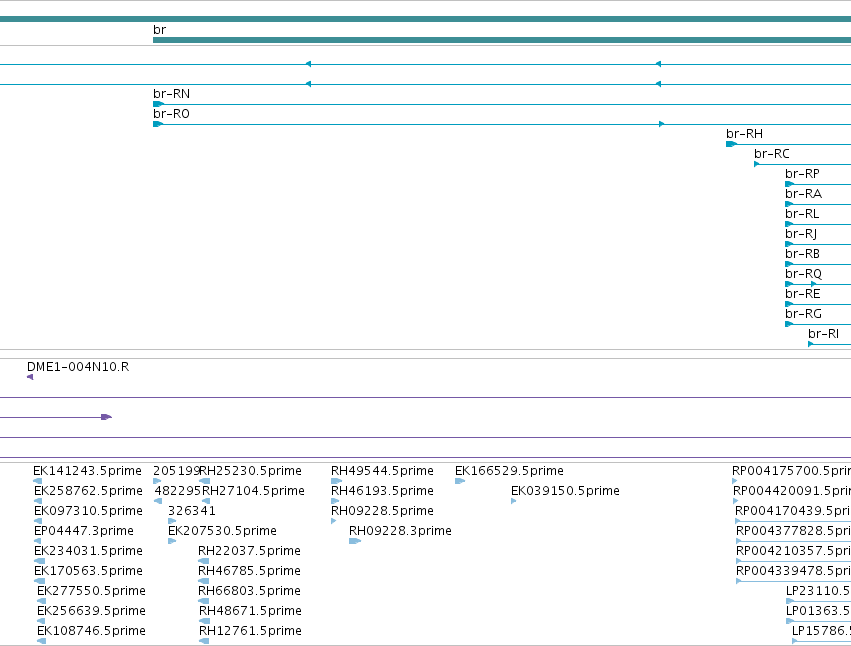The width and height of the screenshot is (851, 646).
Task: Open the RP004377828.5prime EST label
Action: [793, 531]
